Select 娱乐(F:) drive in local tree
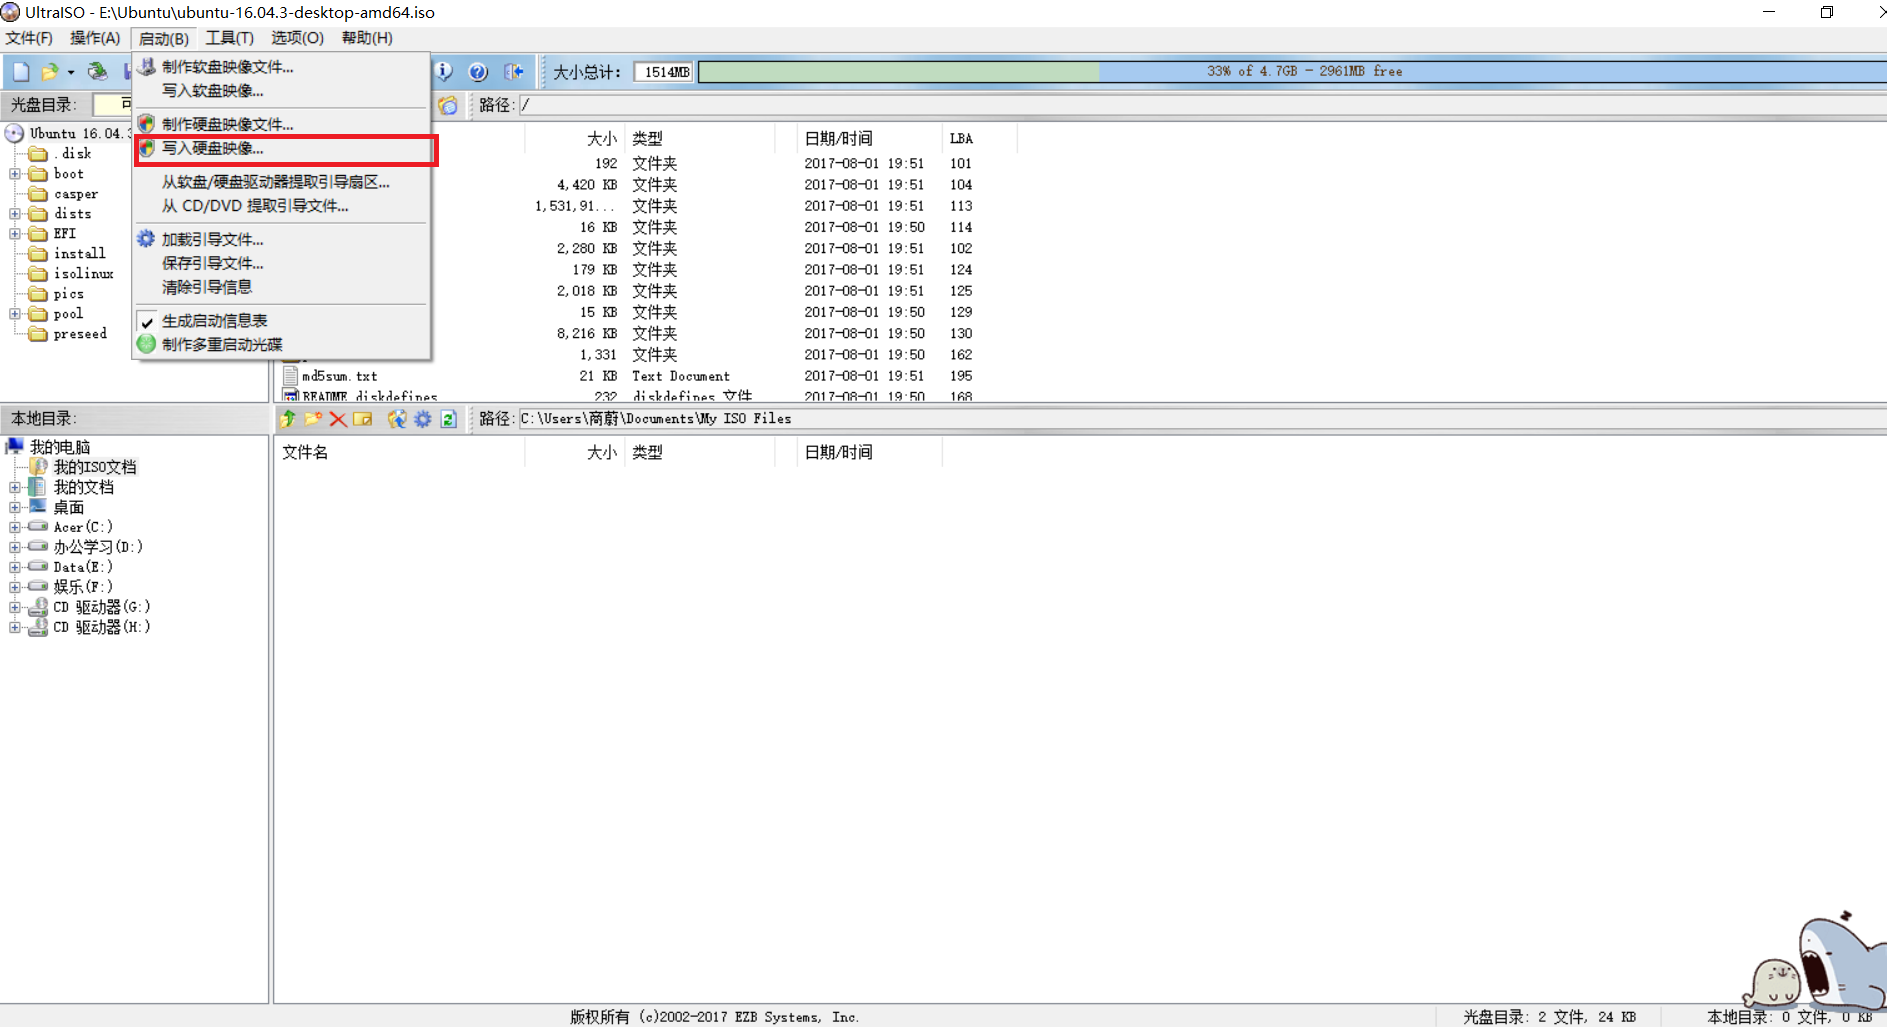 (x=83, y=587)
